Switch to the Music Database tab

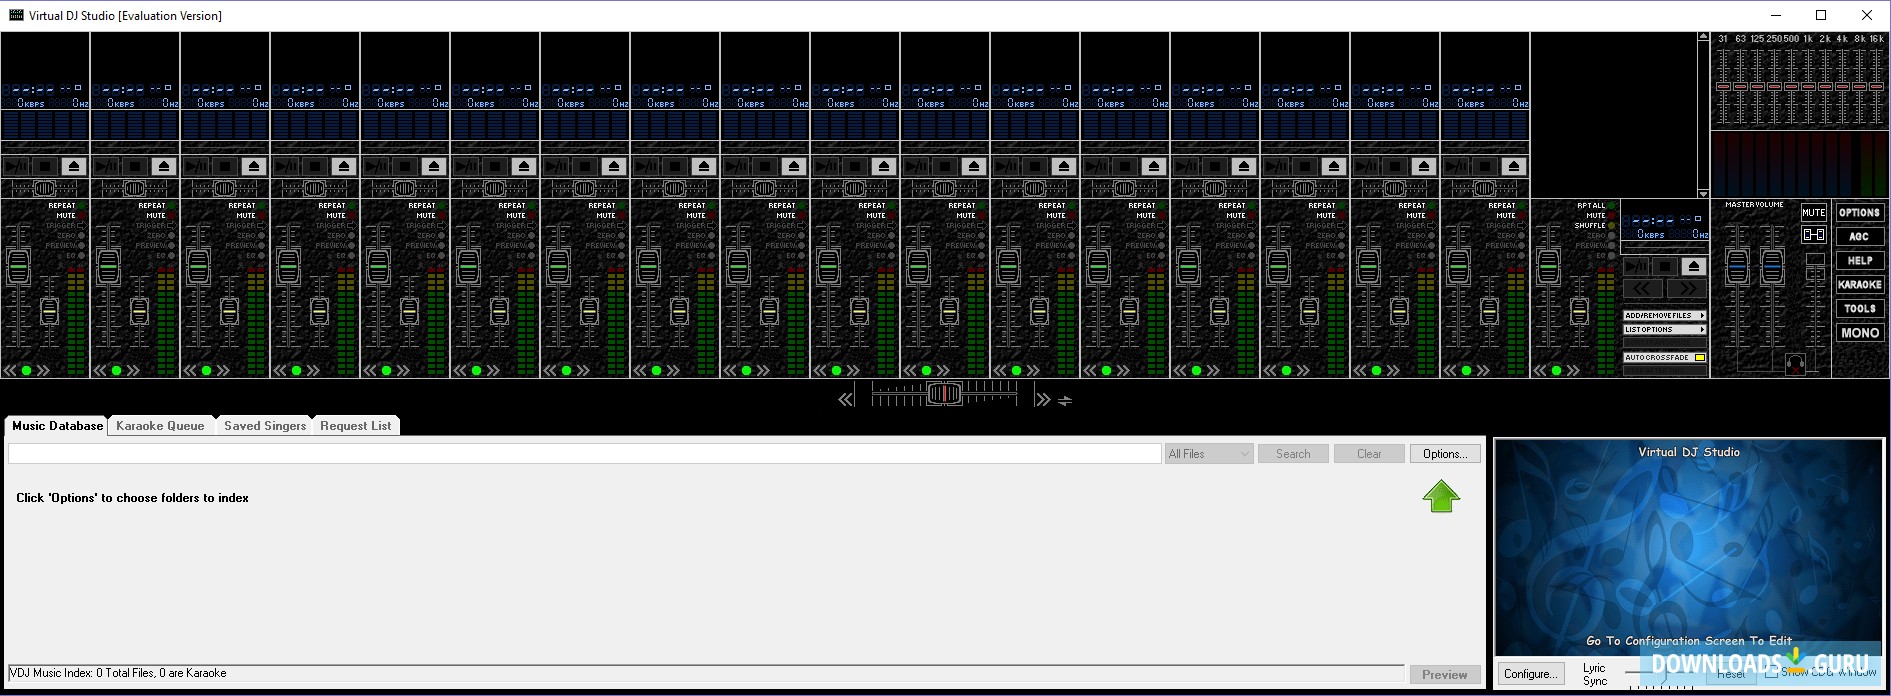tap(57, 426)
